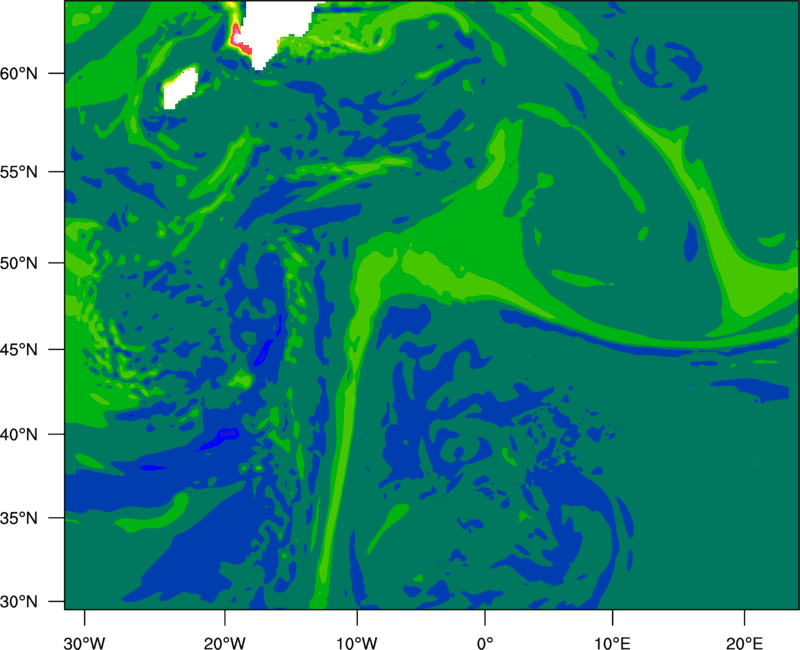
Task: Click the 30°W longitude label
Action: pos(85,643)
